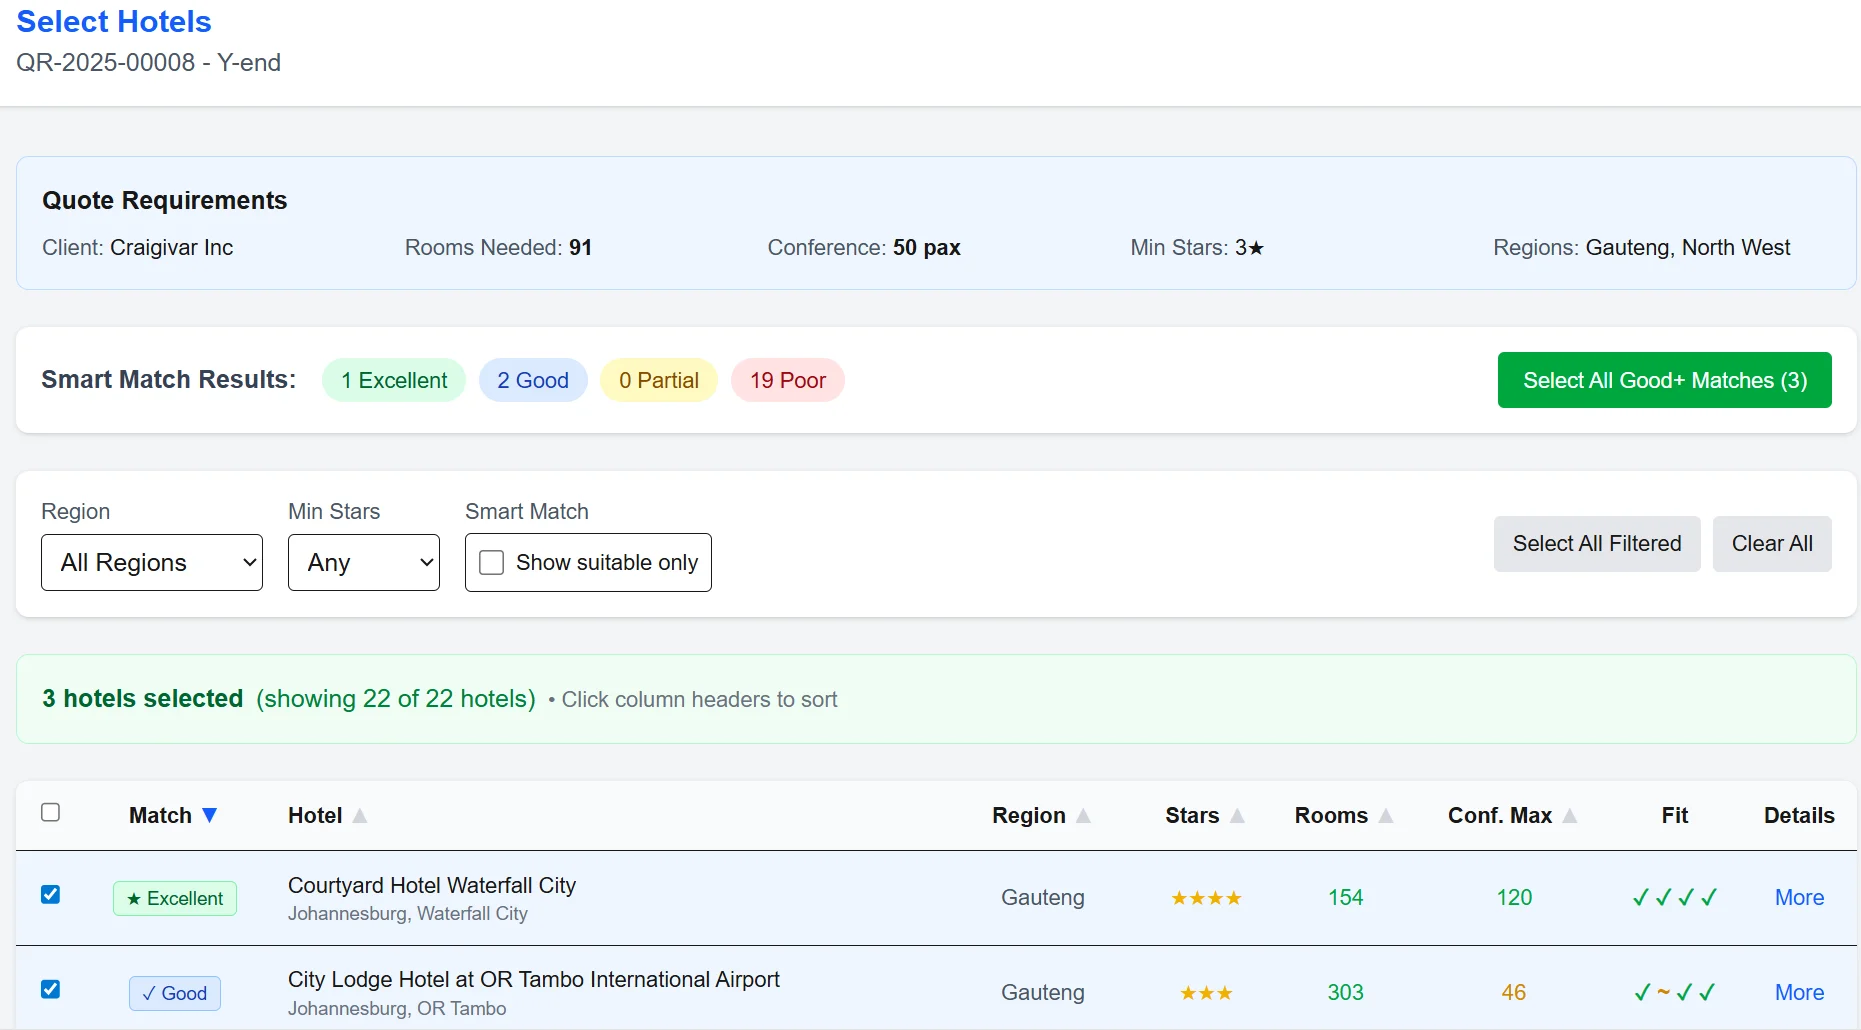The height and width of the screenshot is (1030, 1861).
Task: Filter by 1 Excellent match pill
Action: click(394, 380)
